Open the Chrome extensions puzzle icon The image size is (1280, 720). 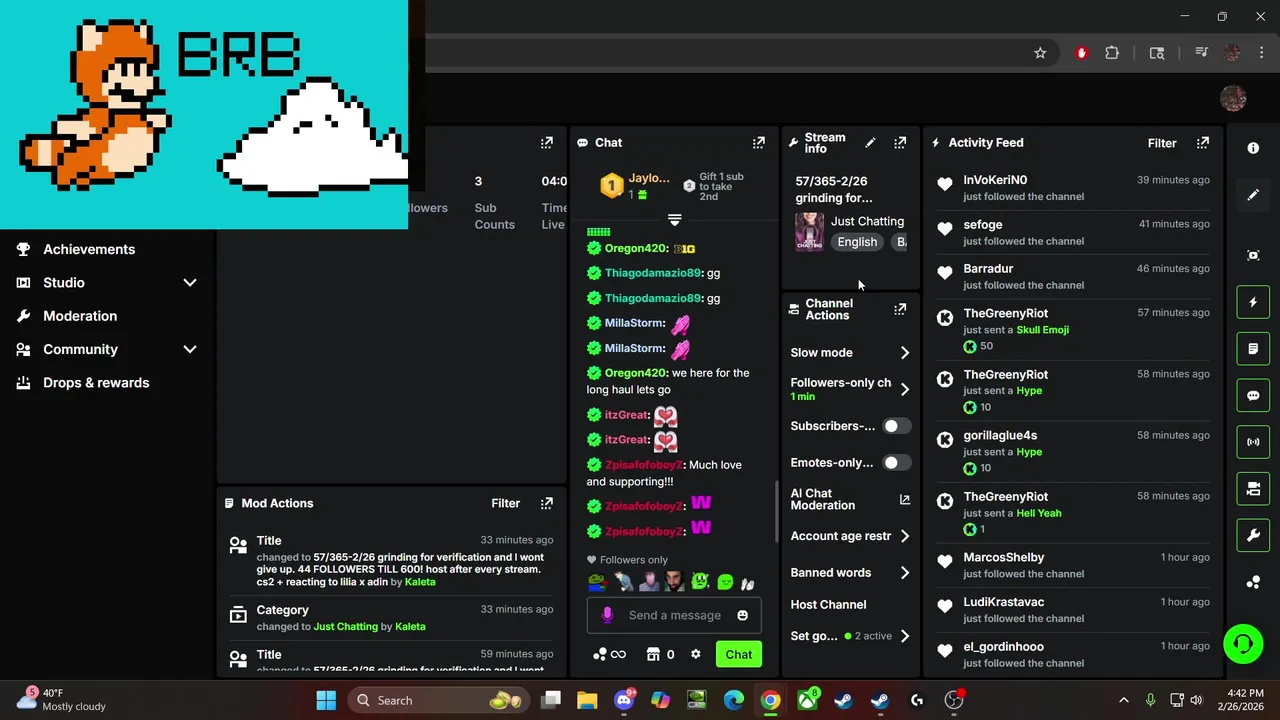click(1112, 53)
